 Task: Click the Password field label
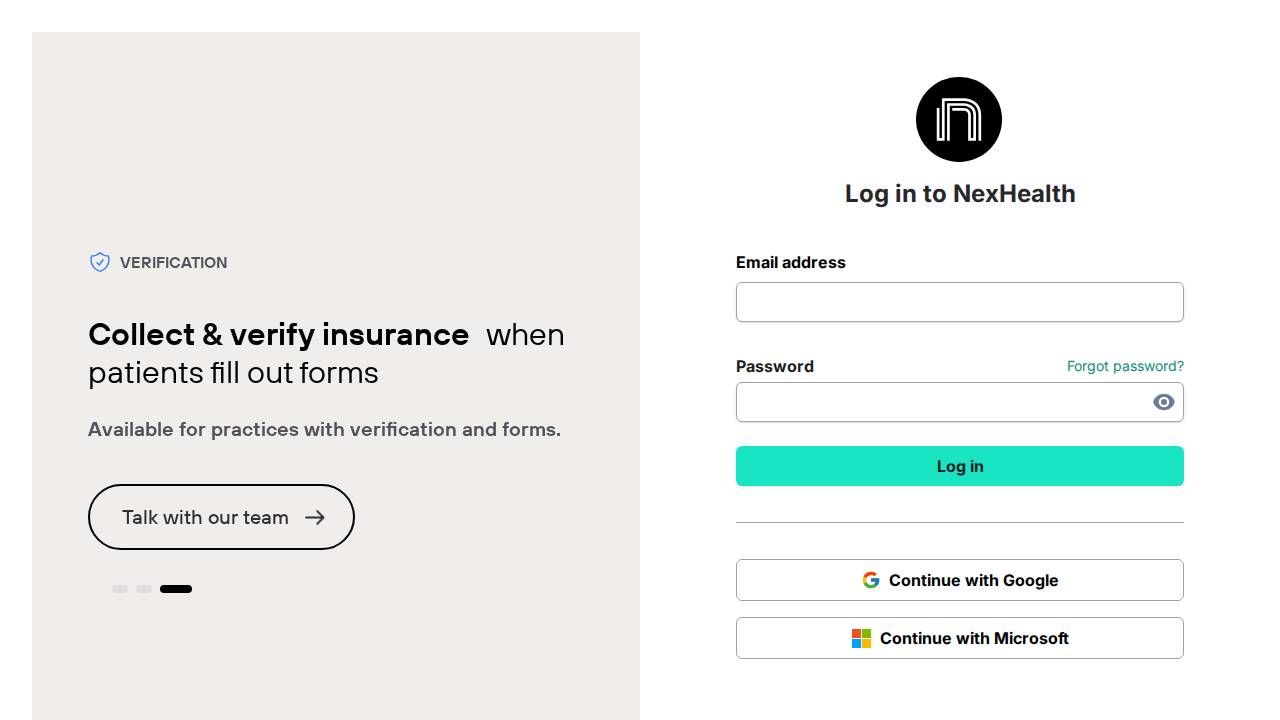coord(775,366)
